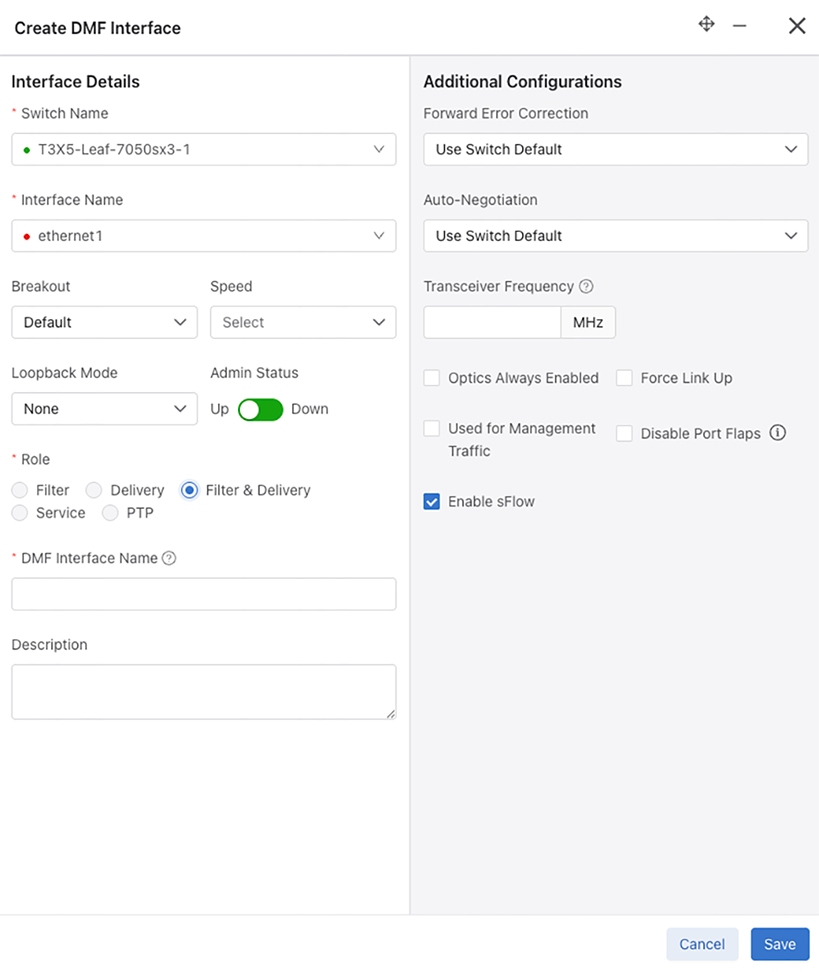Check the Force Link Up option

624,378
